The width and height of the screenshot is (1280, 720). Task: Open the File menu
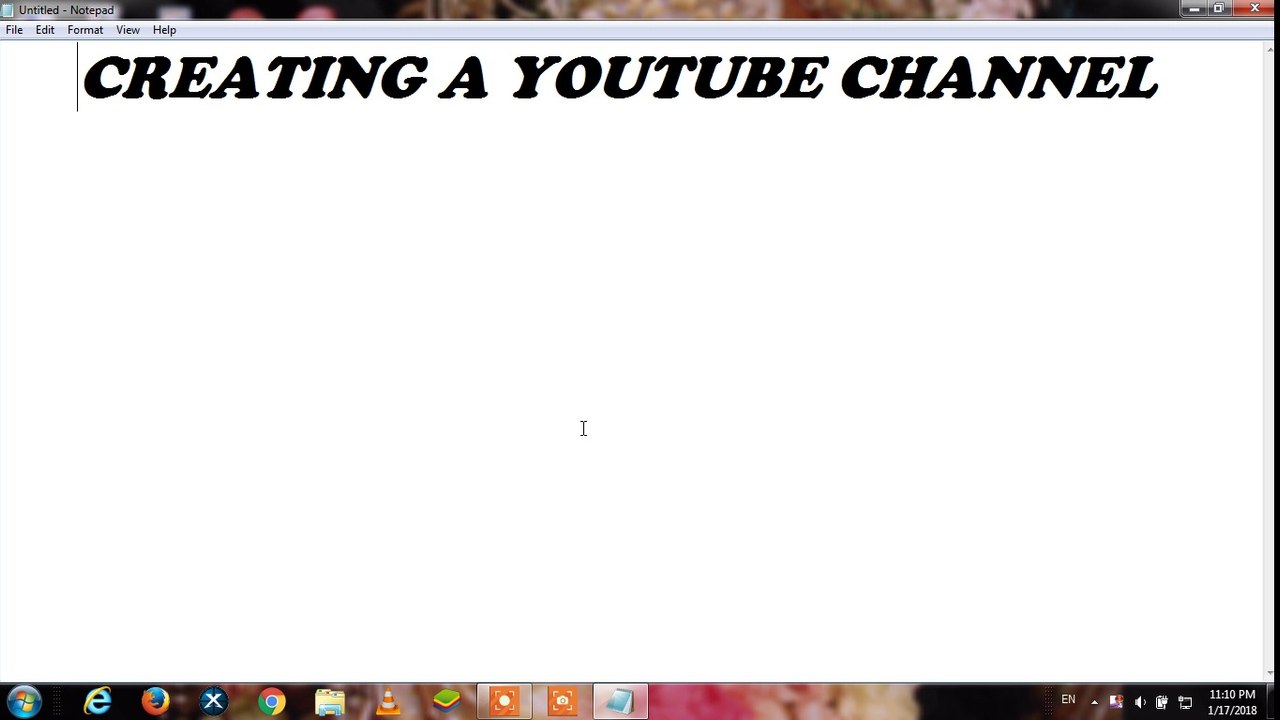(x=14, y=30)
